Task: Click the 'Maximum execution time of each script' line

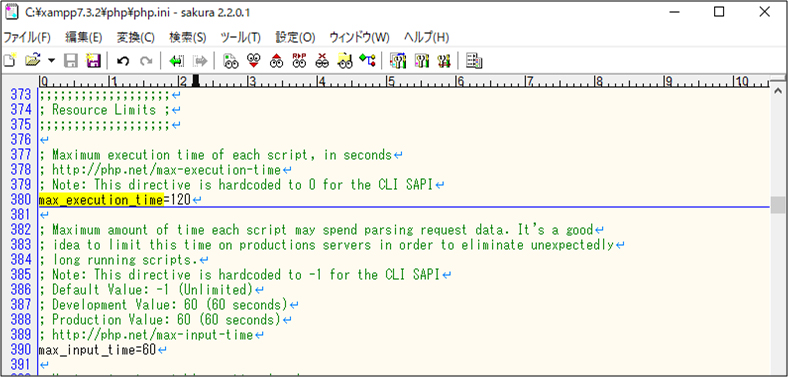Action: [x=215, y=155]
